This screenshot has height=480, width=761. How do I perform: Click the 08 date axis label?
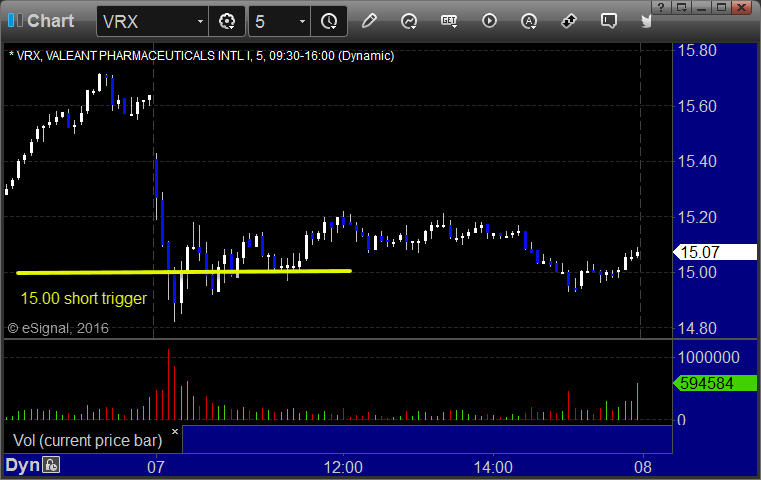643,467
